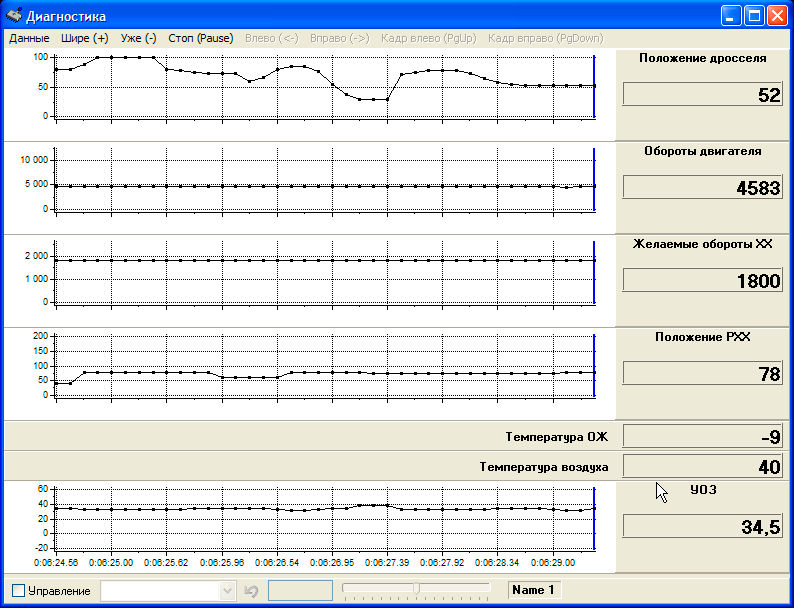The image size is (794, 608).
Task: Click the empty input field beside undo arrow
Action: point(300,591)
